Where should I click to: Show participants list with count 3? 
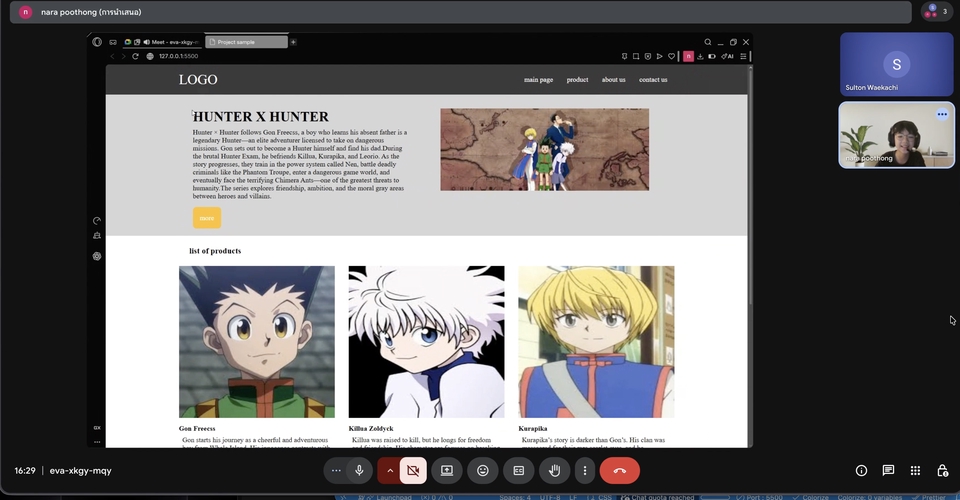(x=937, y=12)
